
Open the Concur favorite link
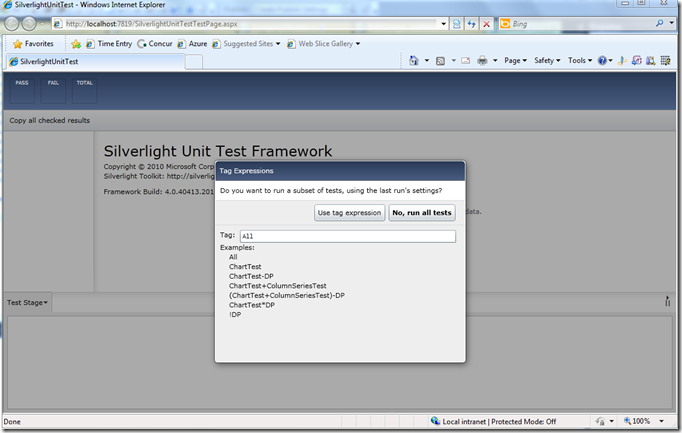[x=155, y=44]
